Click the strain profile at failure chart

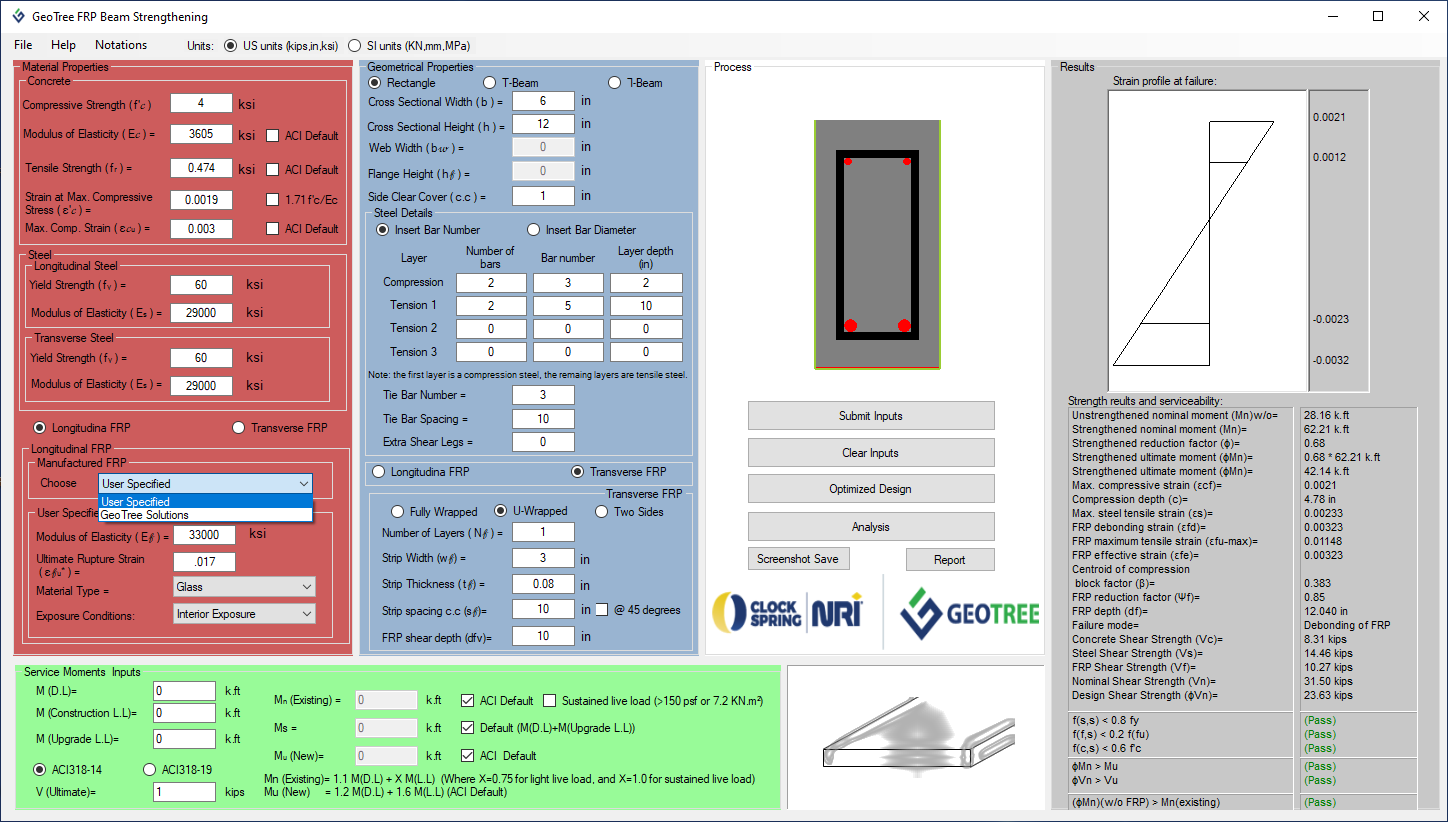click(x=1207, y=240)
